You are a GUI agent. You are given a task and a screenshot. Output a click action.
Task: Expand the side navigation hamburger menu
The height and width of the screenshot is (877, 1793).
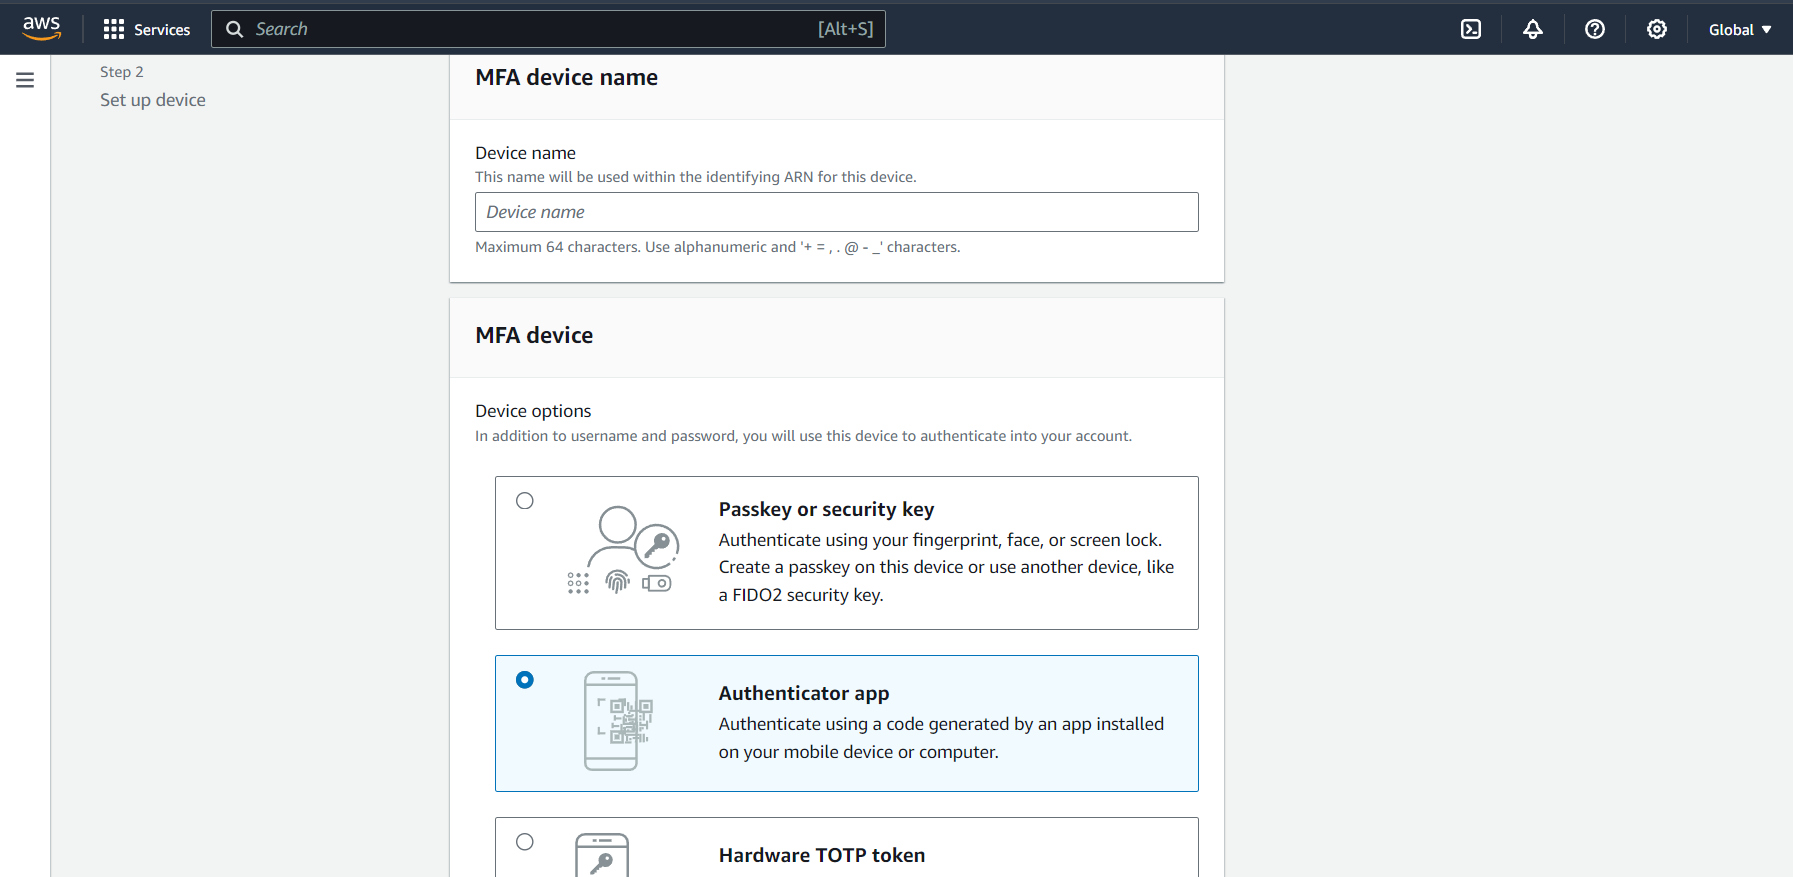pyautogui.click(x=25, y=80)
